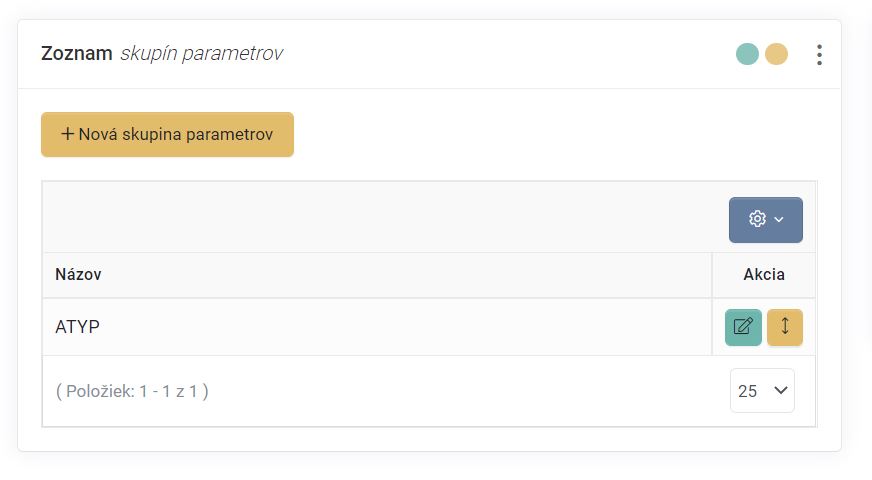Open the three-dot card options menu
Screen dimensions: 872x480
[819, 55]
